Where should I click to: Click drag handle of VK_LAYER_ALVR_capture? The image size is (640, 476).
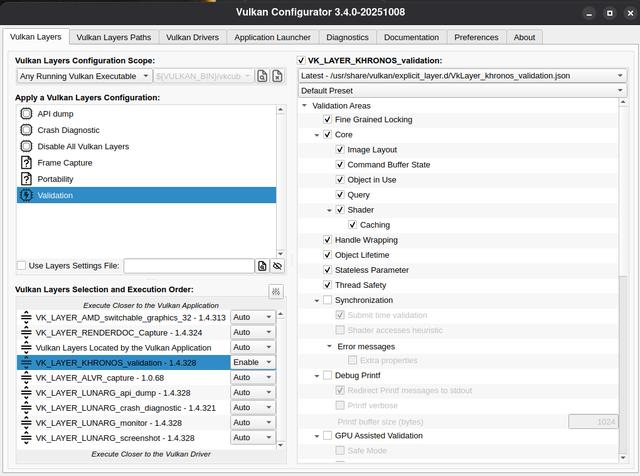(x=26, y=378)
